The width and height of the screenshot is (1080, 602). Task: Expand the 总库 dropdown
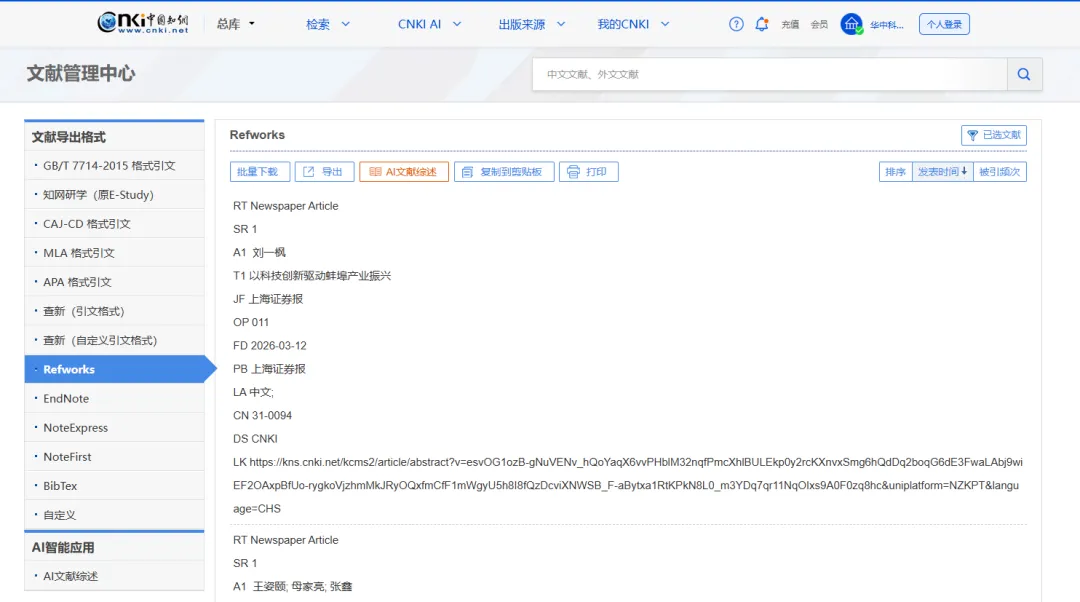coord(236,24)
